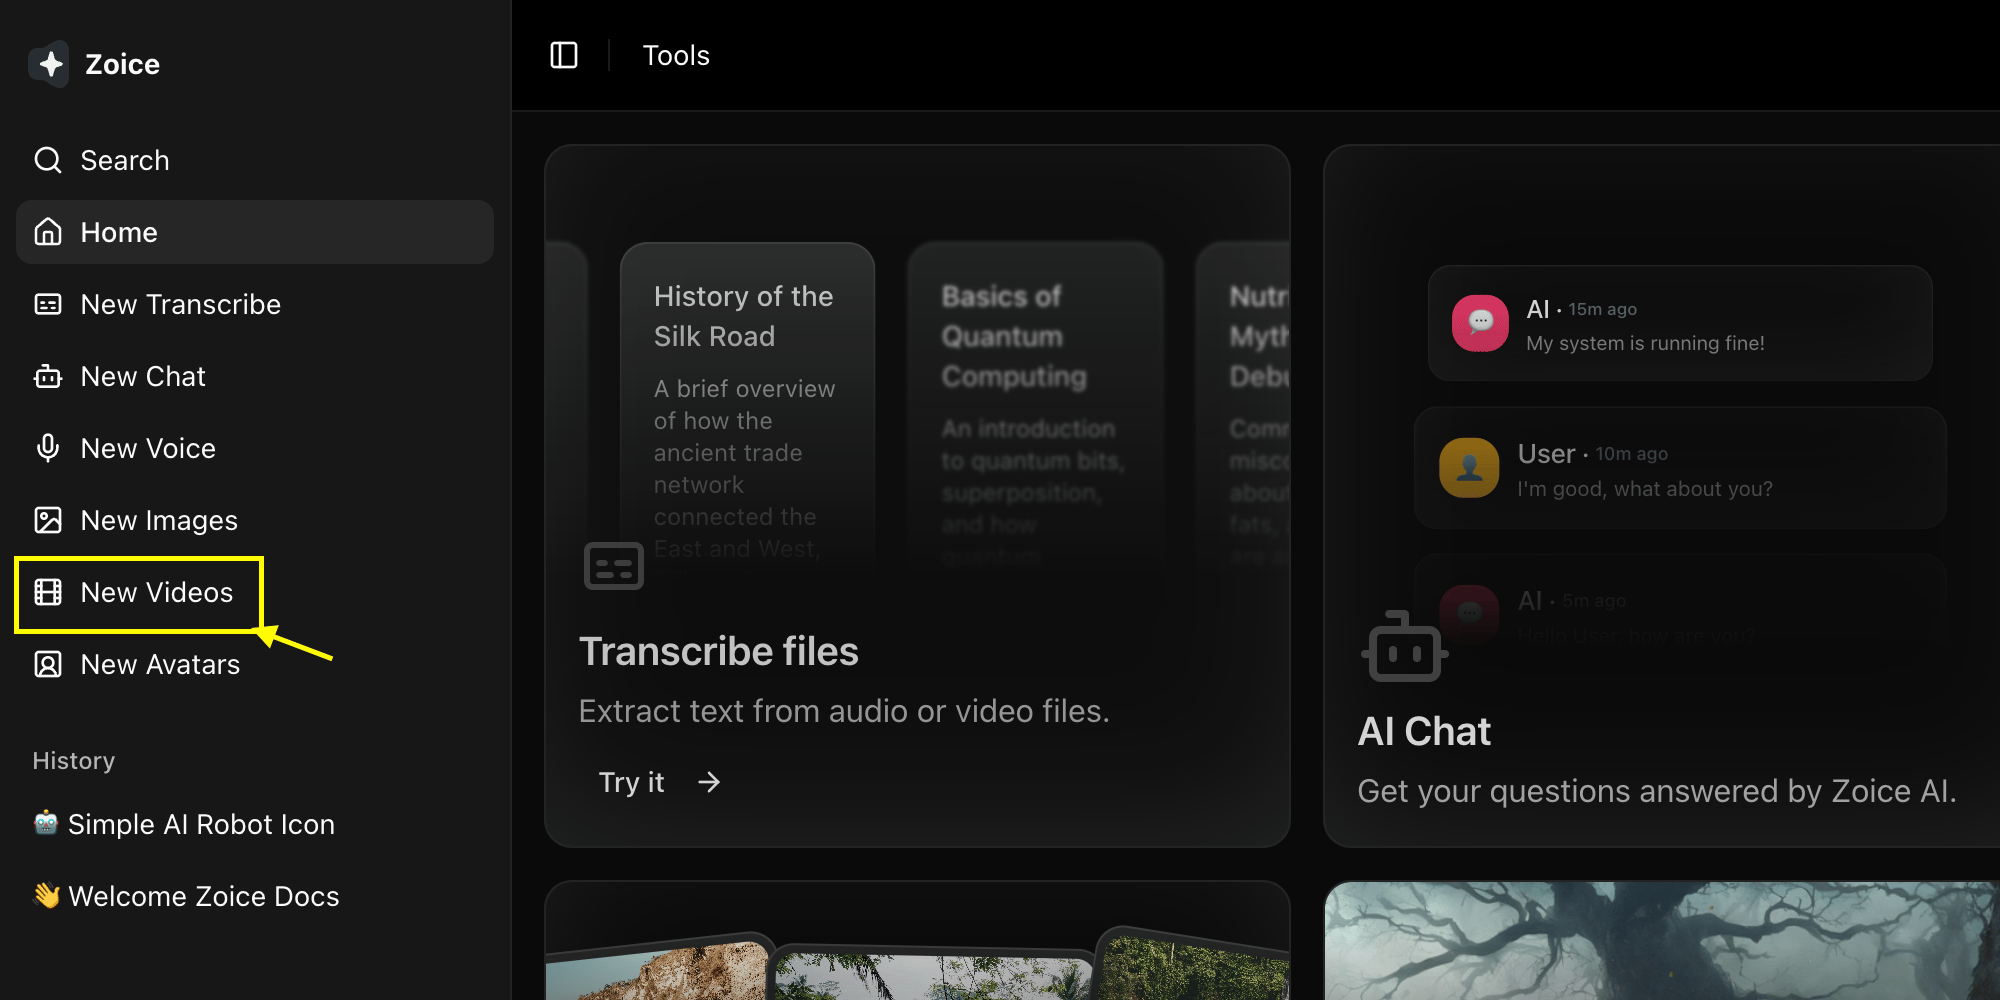Click 'Get your questions answered by Zoice AI.'
The height and width of the screenshot is (1000, 2000).
click(1656, 791)
